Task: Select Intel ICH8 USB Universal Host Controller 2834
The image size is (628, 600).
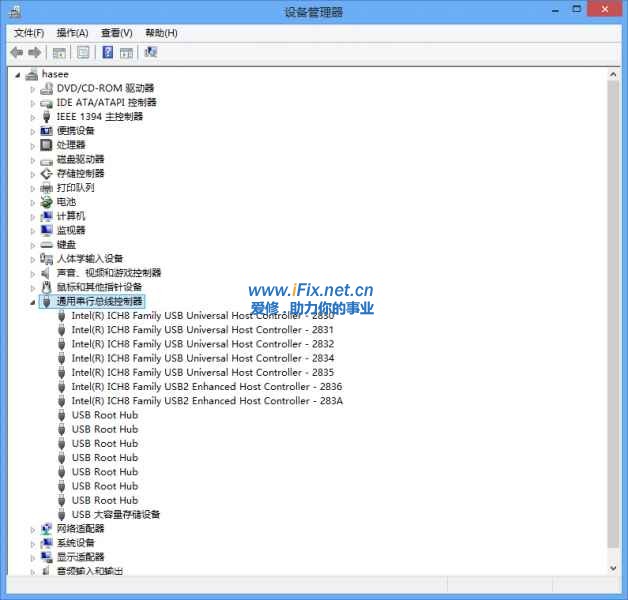Action: click(x=202, y=358)
